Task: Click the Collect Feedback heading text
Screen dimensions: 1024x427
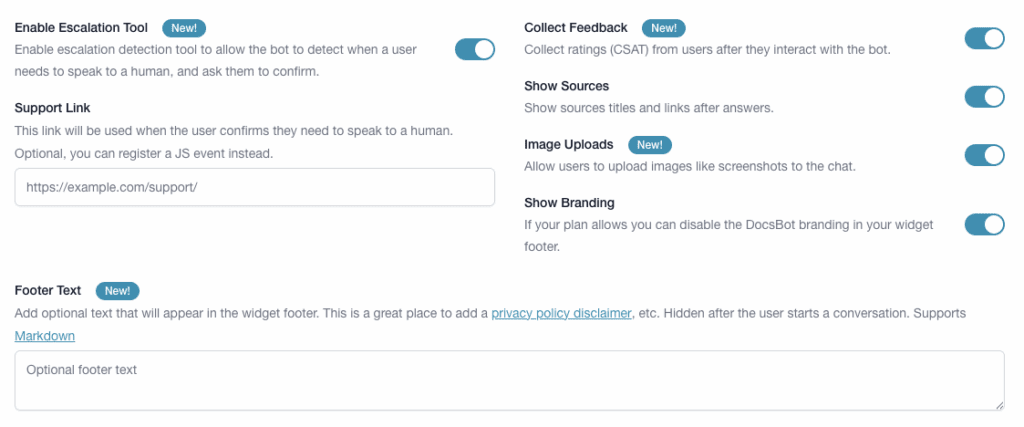Action: [x=575, y=27]
